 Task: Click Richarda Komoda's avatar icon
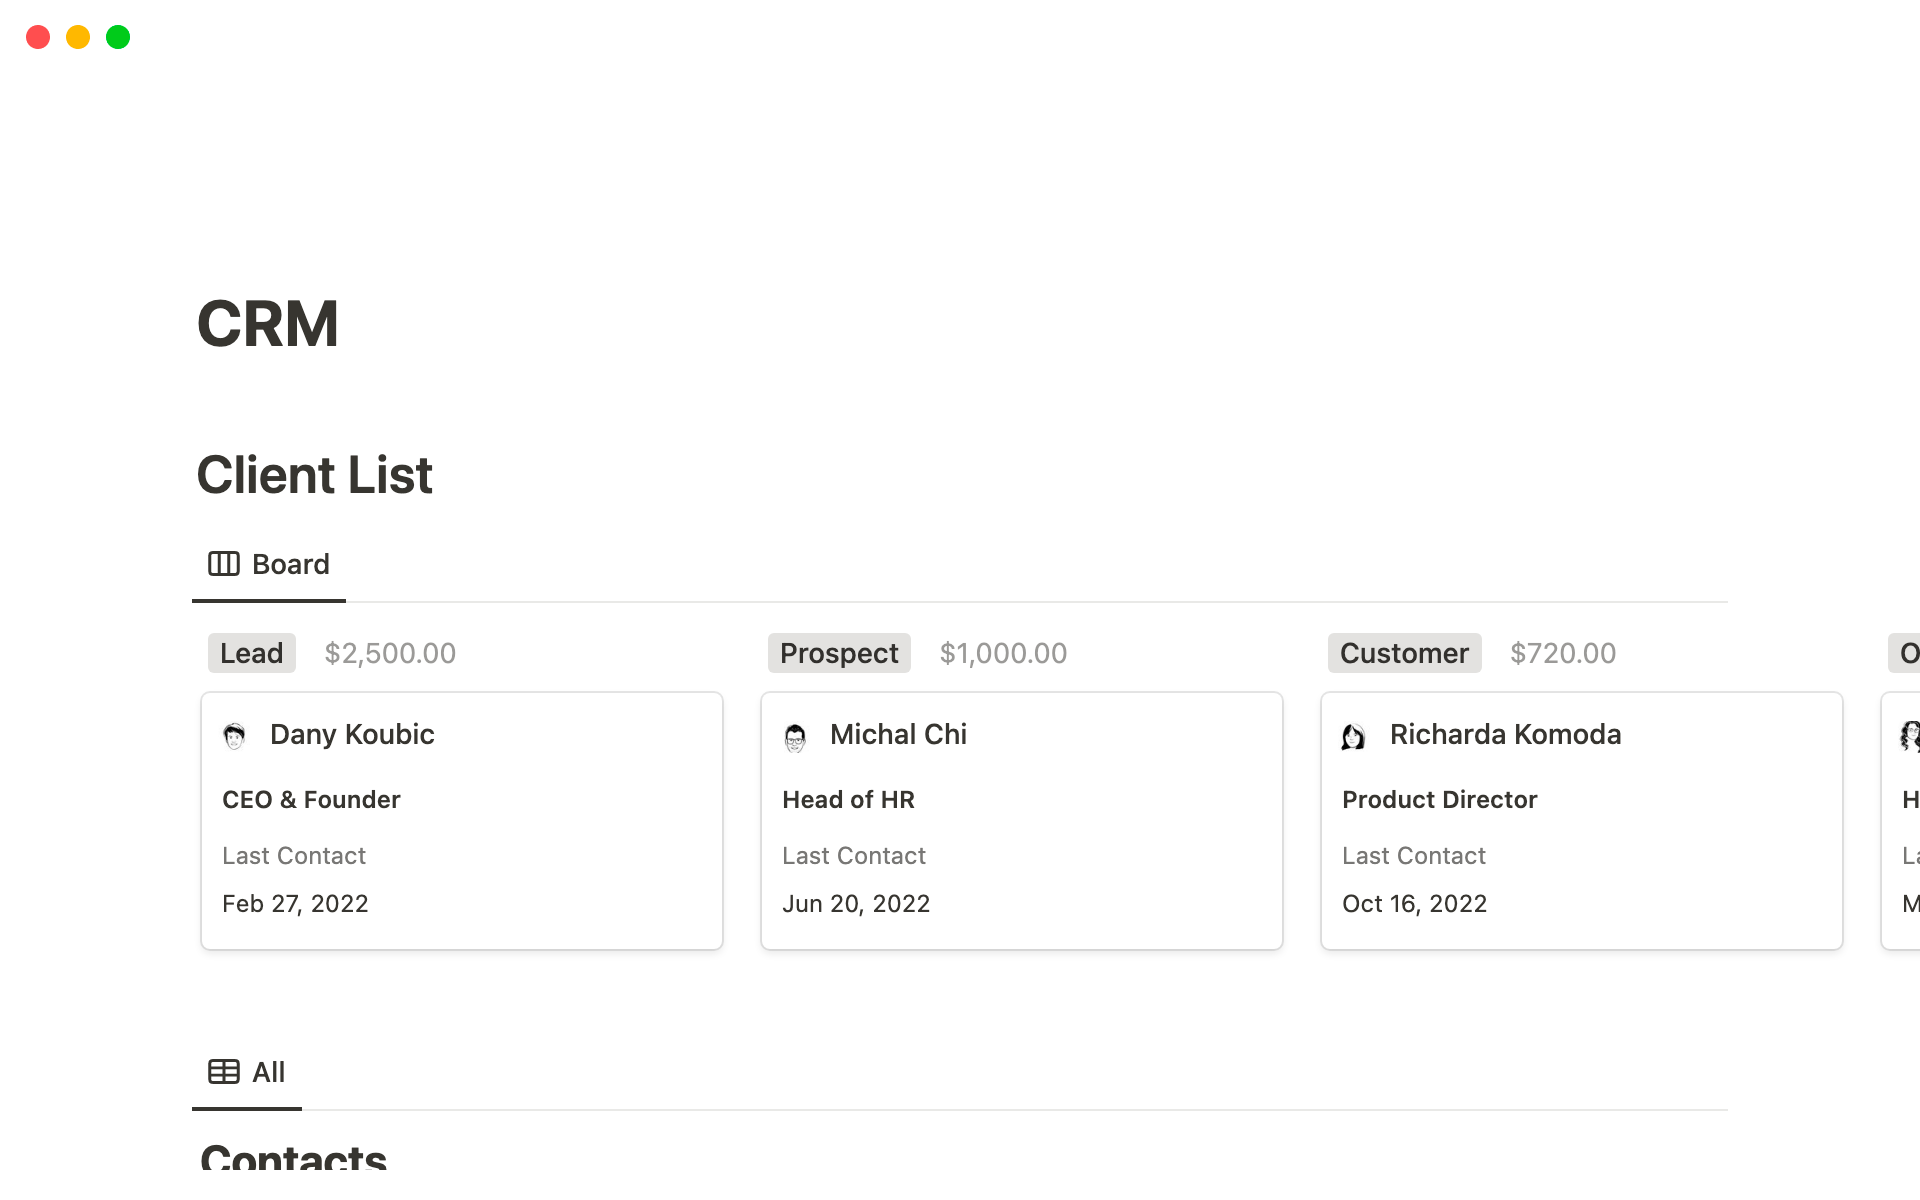coord(1353,737)
